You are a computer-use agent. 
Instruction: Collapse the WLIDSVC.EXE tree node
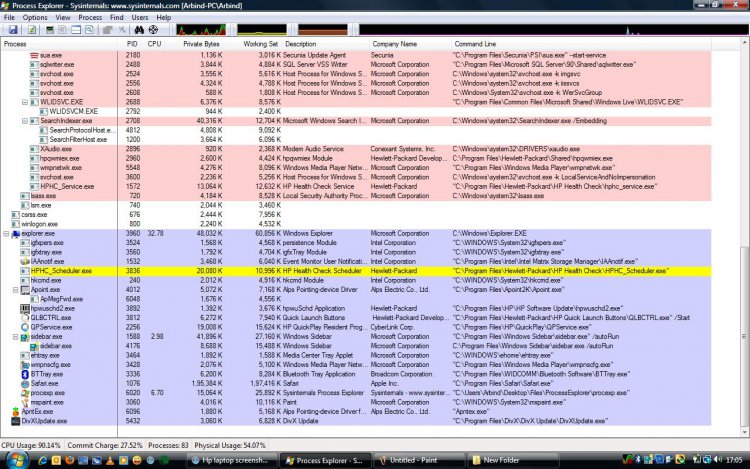tap(25, 102)
